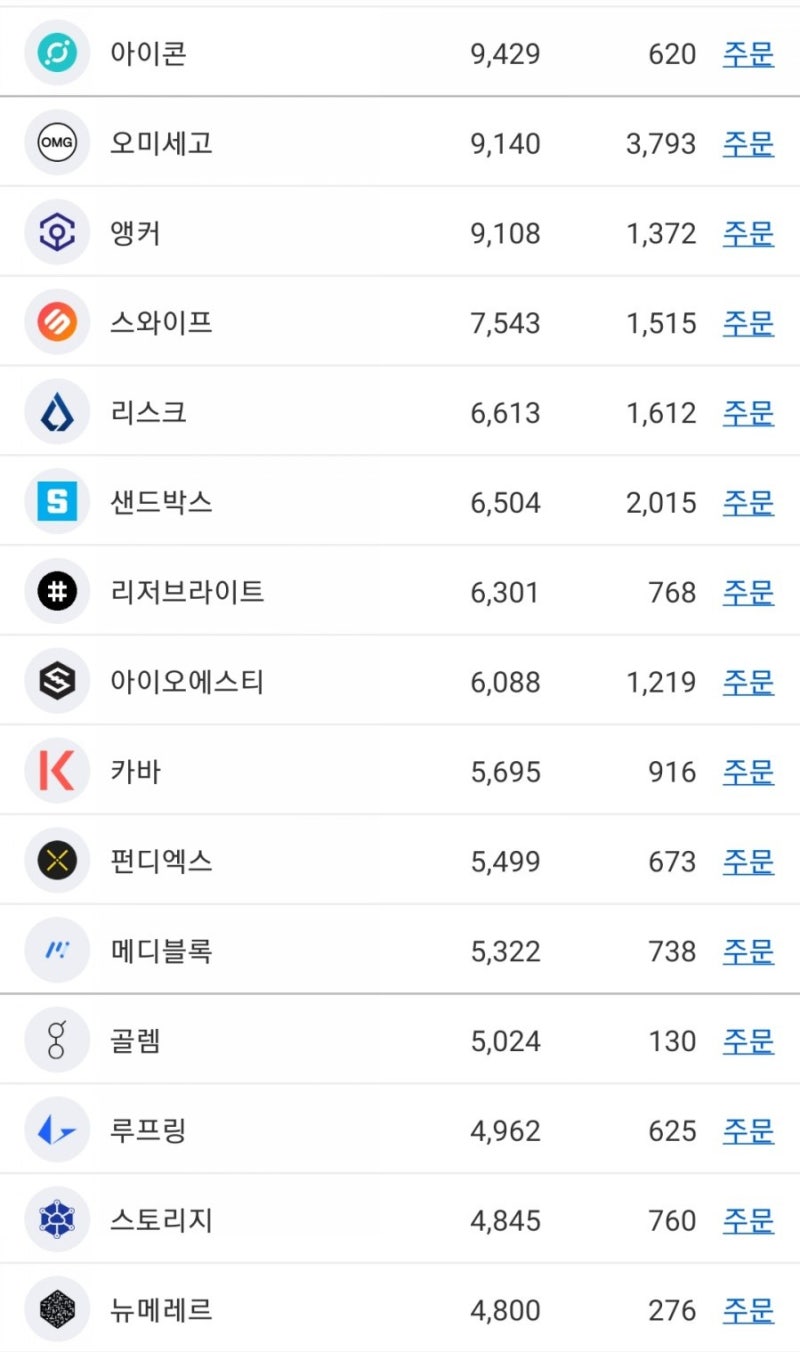Tap the 골렘 (Golem) coin logo
The image size is (800, 1352).
pyautogui.click(x=57, y=1040)
